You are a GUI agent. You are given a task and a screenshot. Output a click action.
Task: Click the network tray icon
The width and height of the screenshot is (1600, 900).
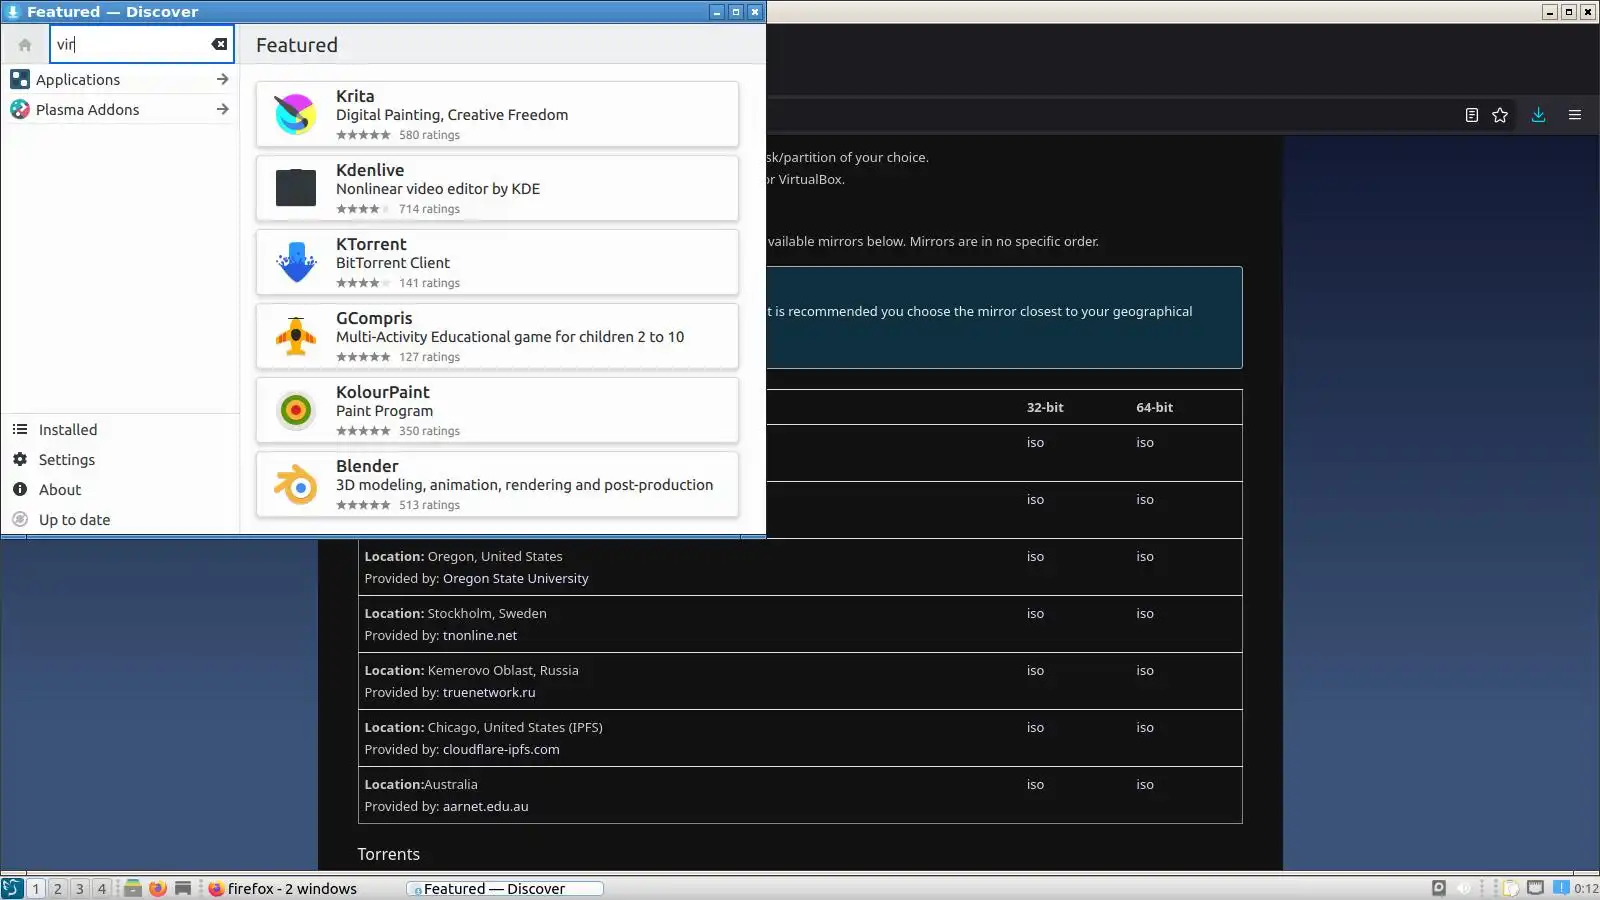coord(1535,888)
